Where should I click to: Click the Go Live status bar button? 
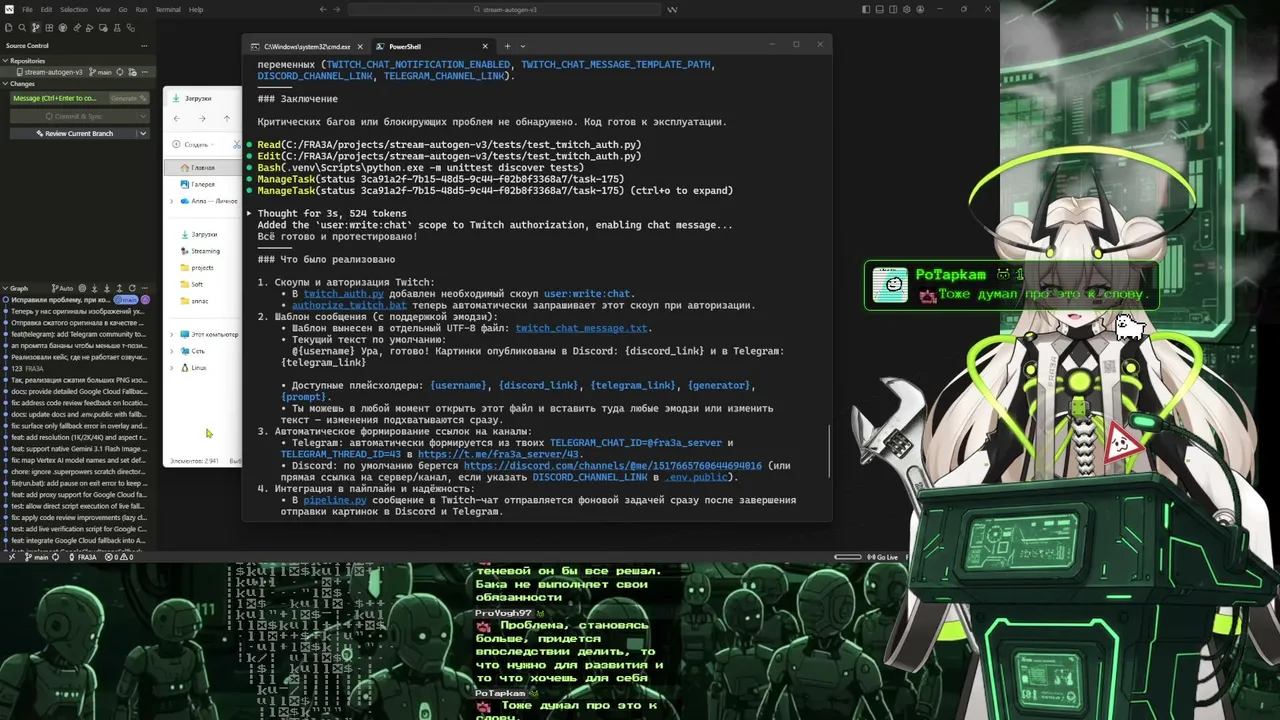884,557
